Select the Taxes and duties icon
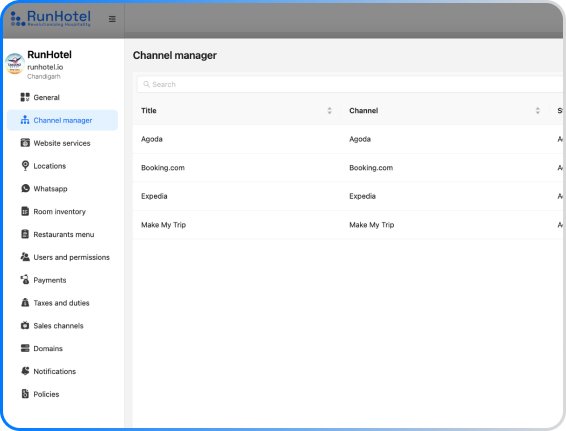This screenshot has height=431, width=566. point(25,302)
